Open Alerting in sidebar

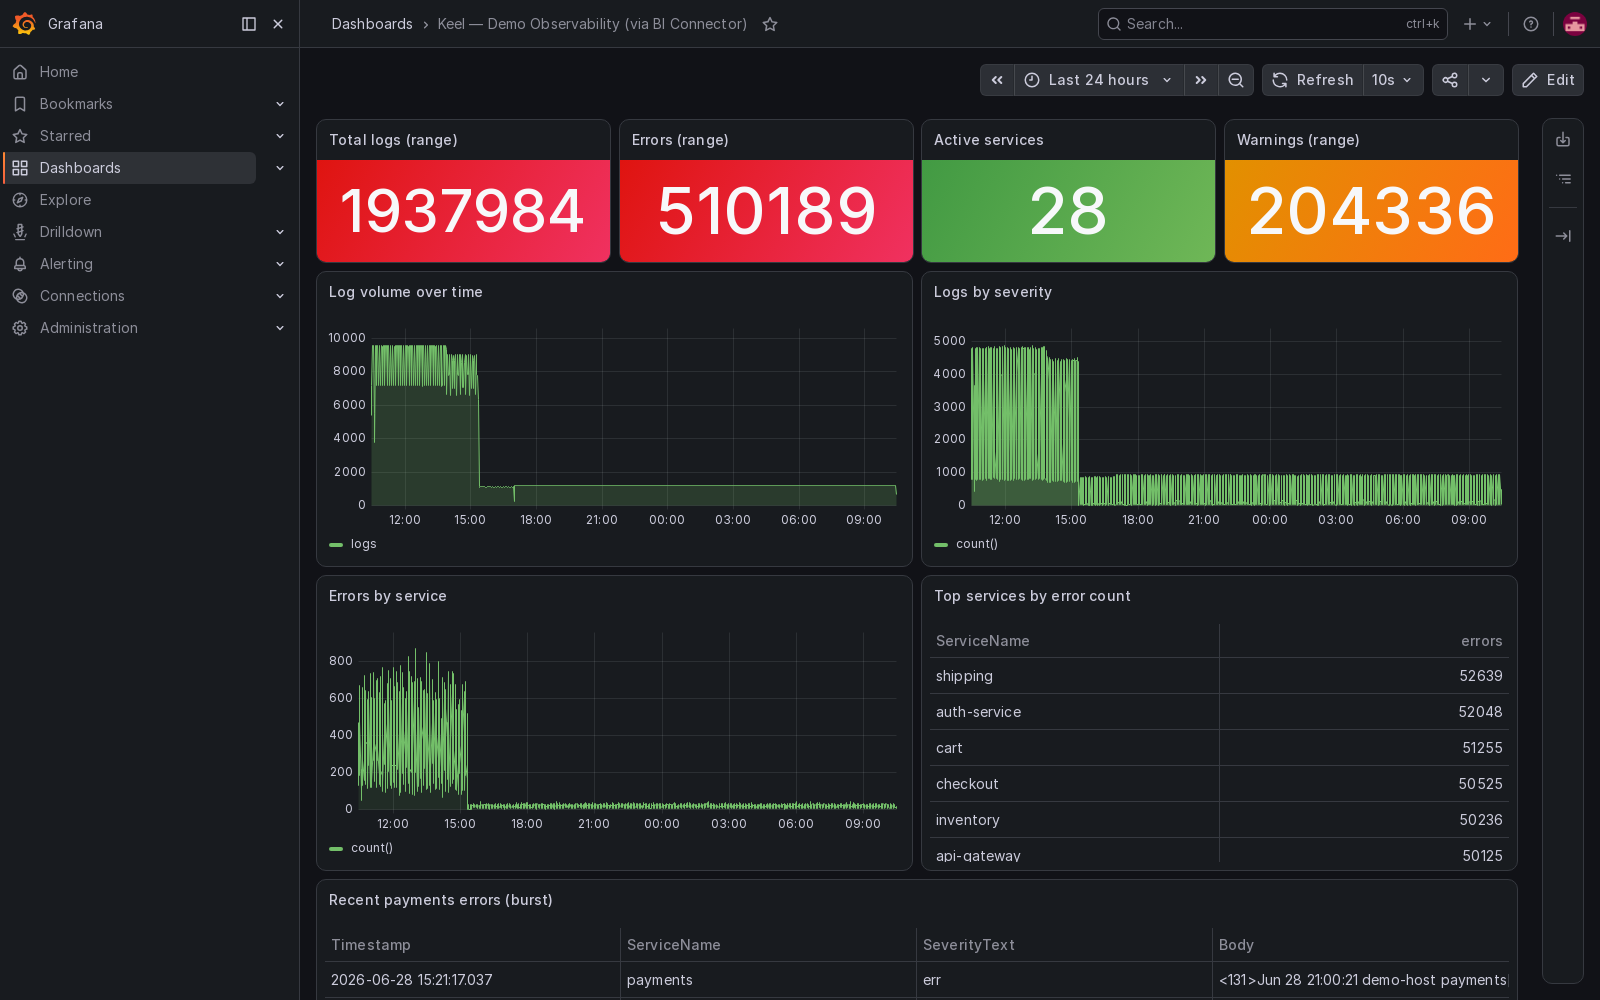pos(66,264)
